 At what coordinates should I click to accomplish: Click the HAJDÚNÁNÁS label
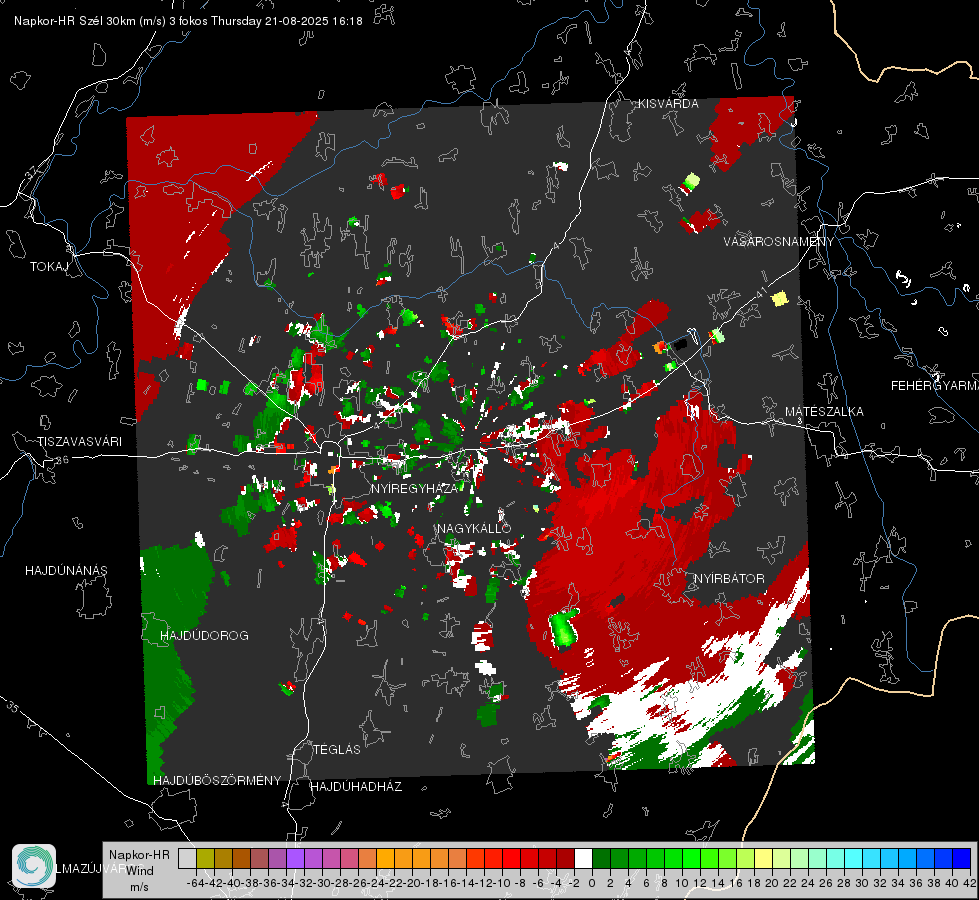(66, 570)
